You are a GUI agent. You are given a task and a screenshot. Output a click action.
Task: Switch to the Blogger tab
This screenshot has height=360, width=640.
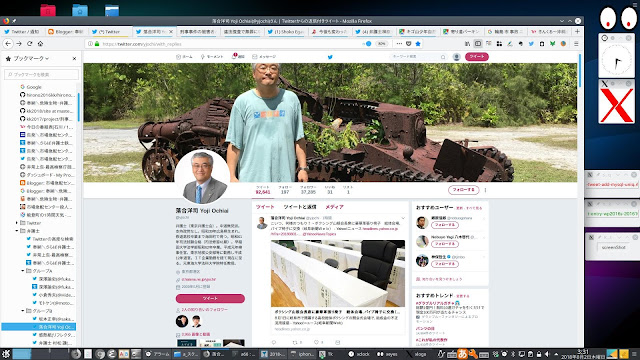point(66,31)
